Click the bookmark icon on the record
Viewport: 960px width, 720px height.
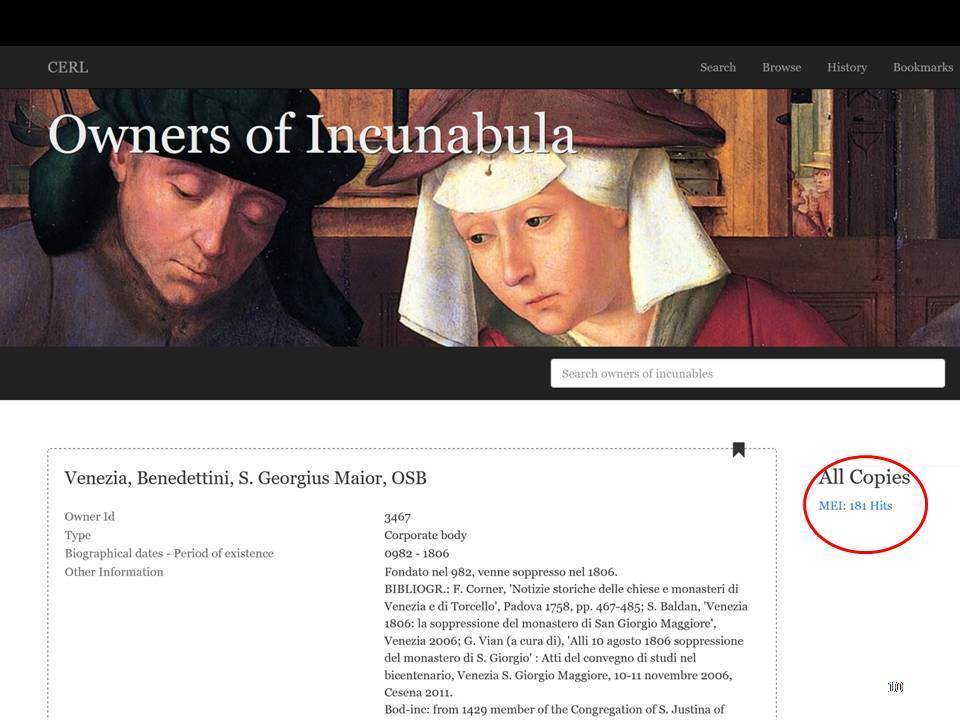pos(738,449)
